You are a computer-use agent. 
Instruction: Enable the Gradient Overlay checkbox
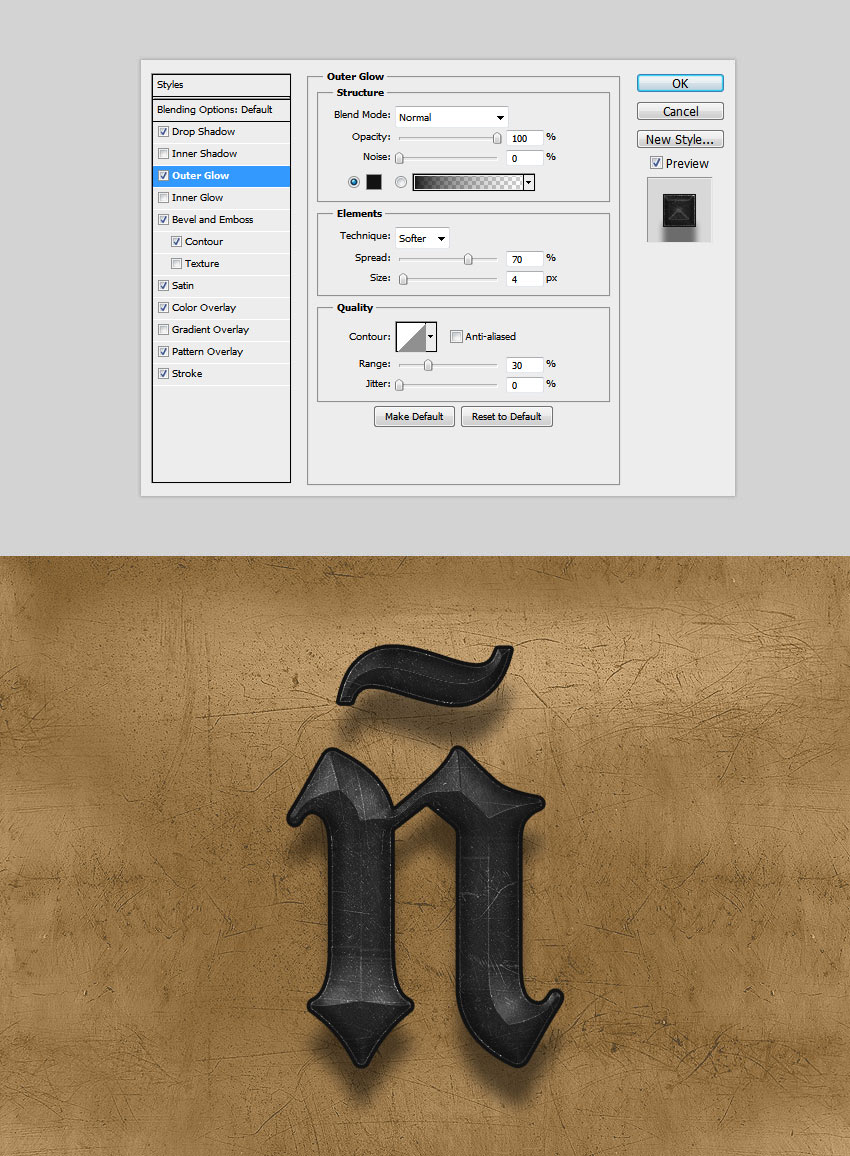[x=164, y=330]
